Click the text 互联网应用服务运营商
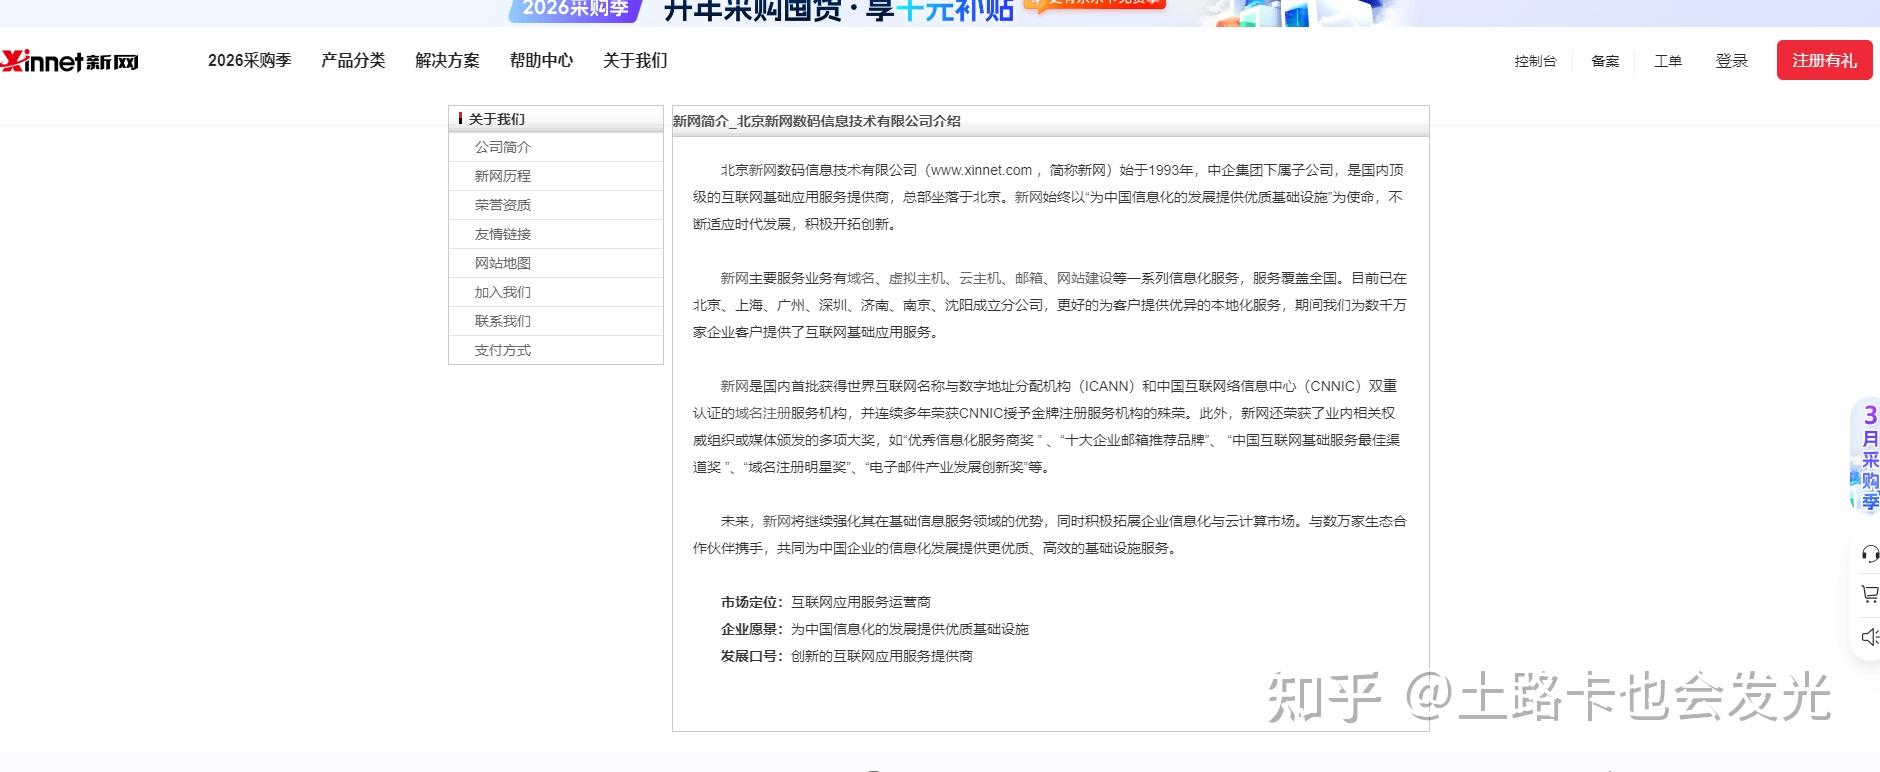Viewport: 1880px width, 772px height. (x=861, y=602)
